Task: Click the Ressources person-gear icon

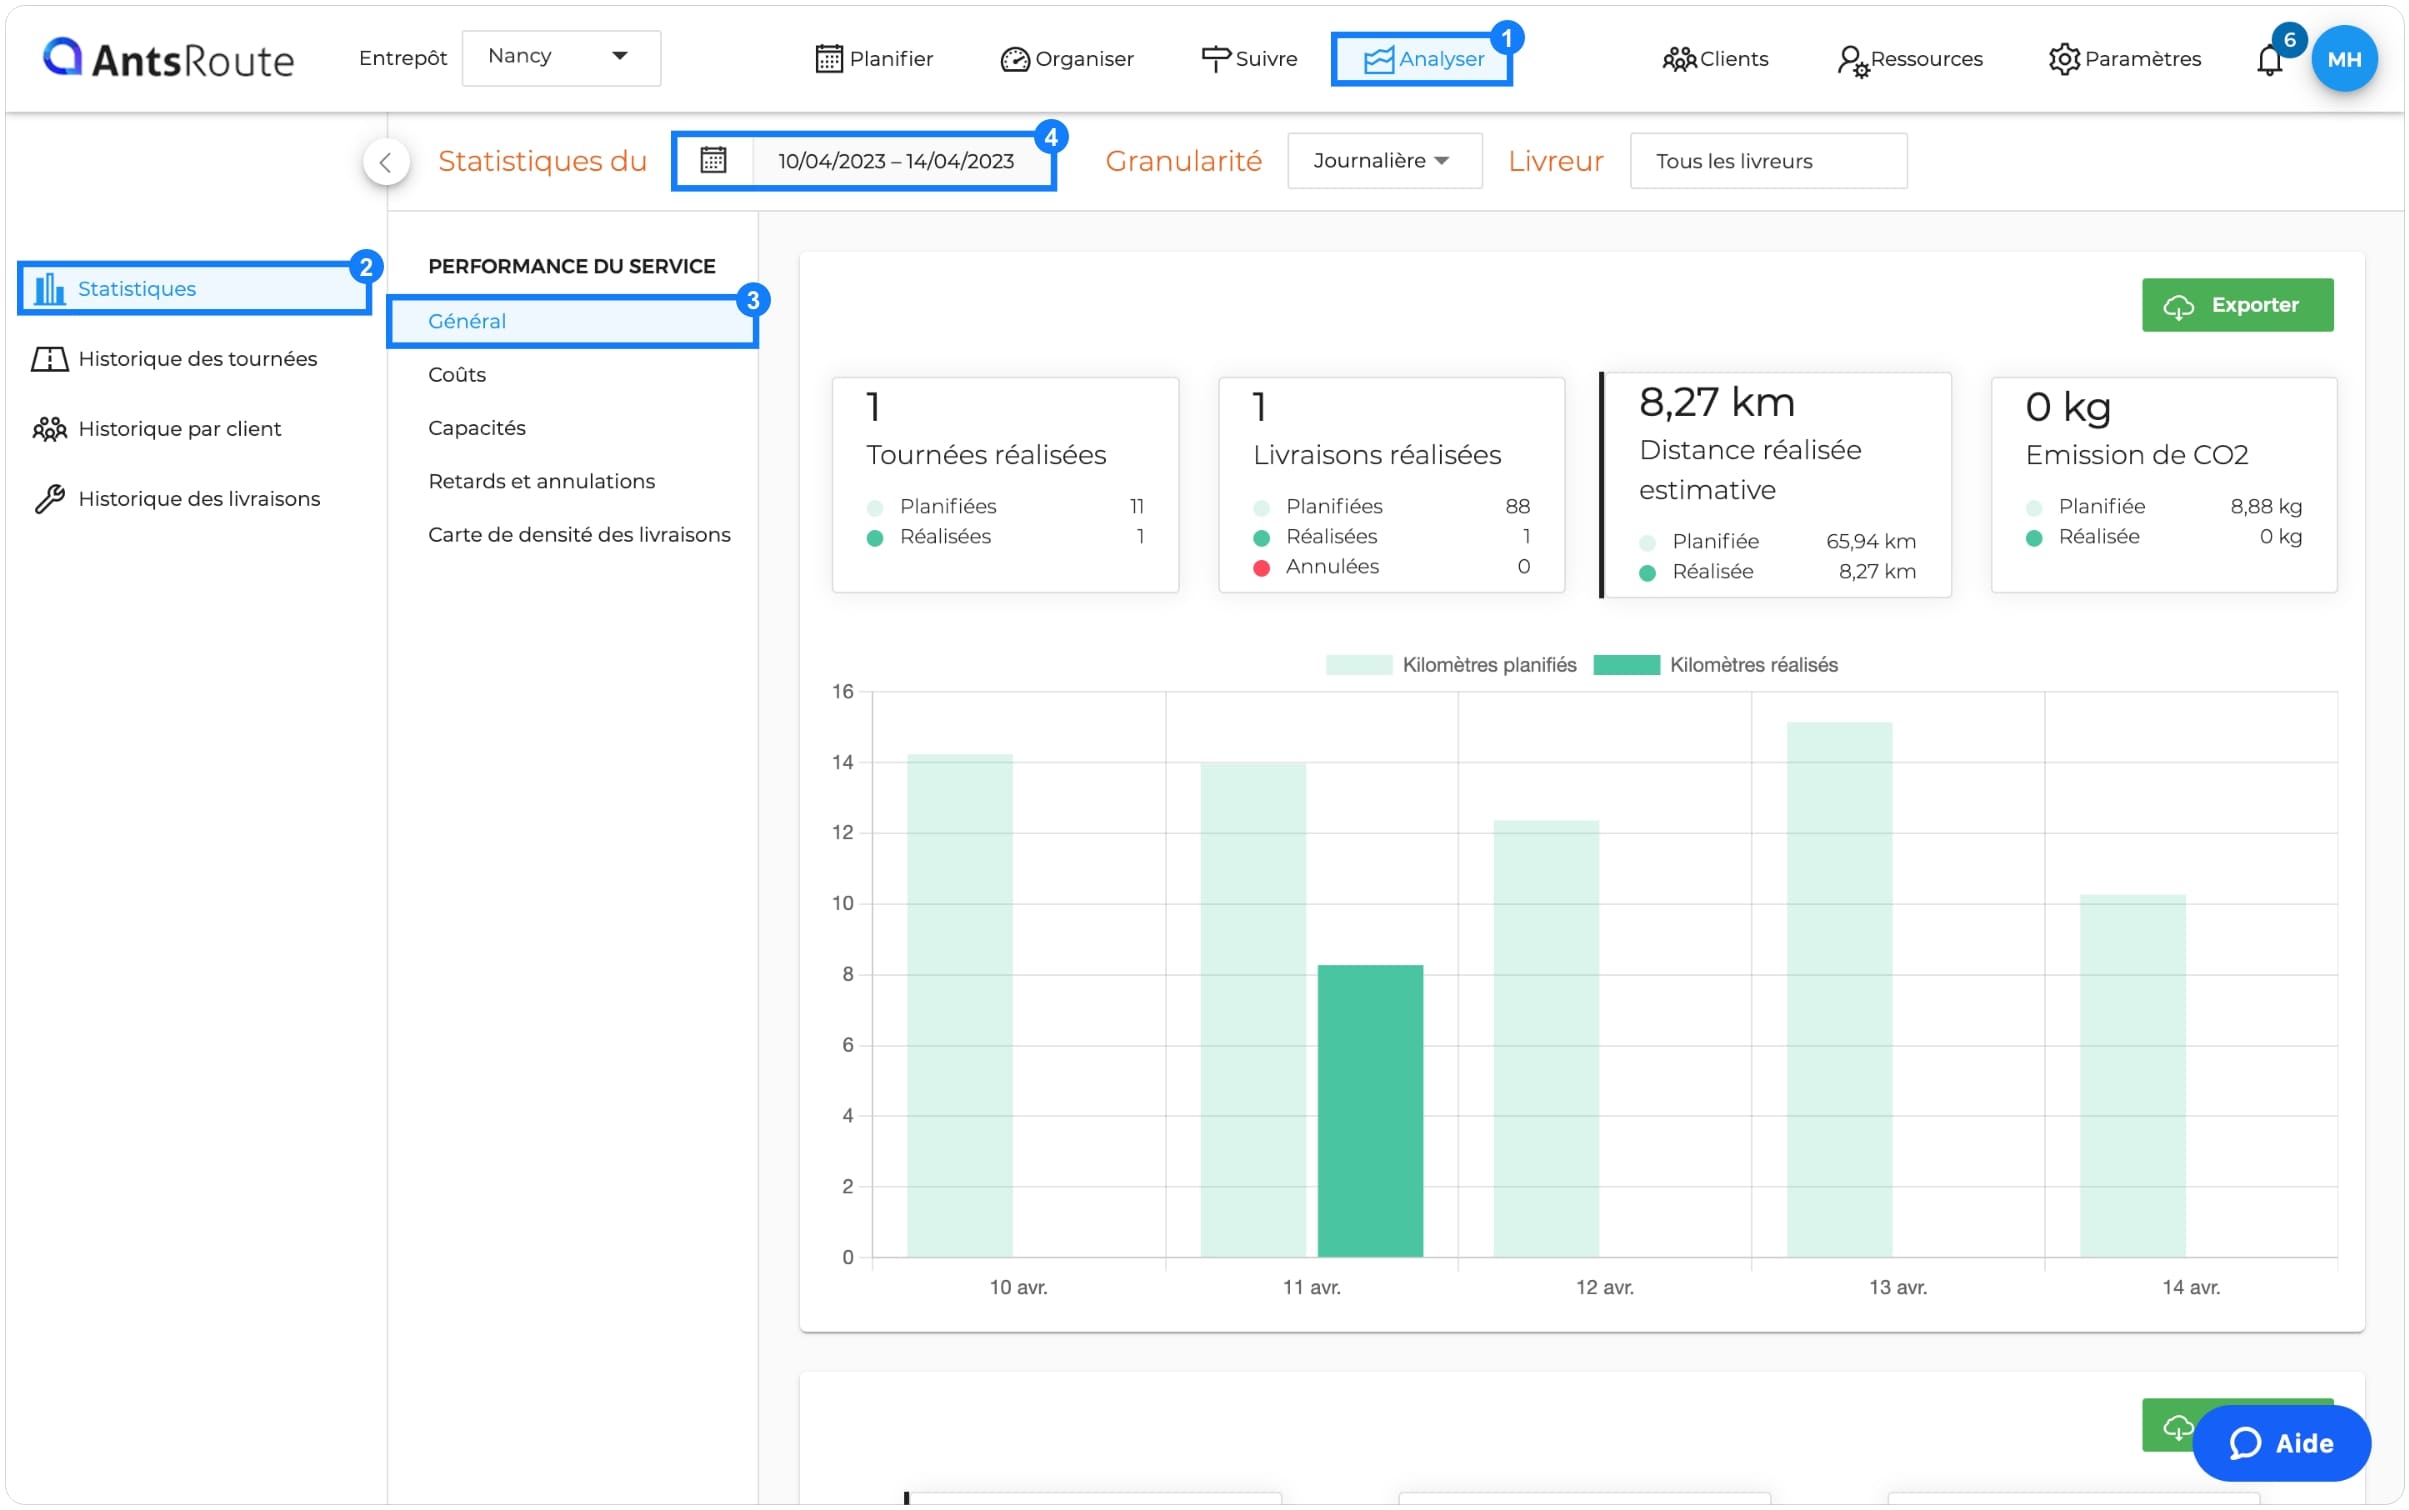Action: 1852,61
